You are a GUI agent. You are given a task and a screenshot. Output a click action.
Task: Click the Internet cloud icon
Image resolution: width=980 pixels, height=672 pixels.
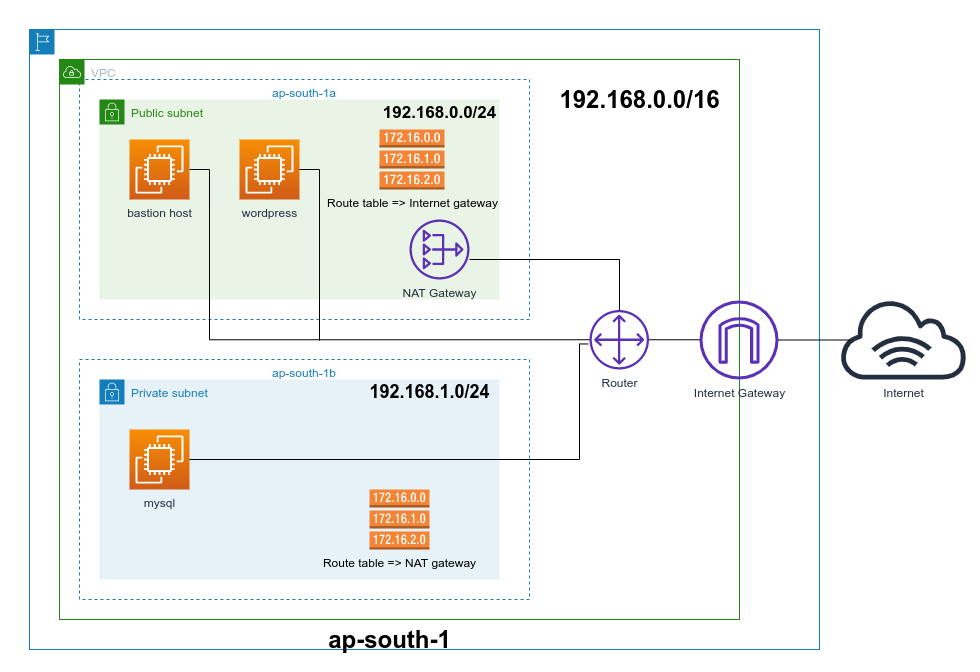[x=902, y=340]
